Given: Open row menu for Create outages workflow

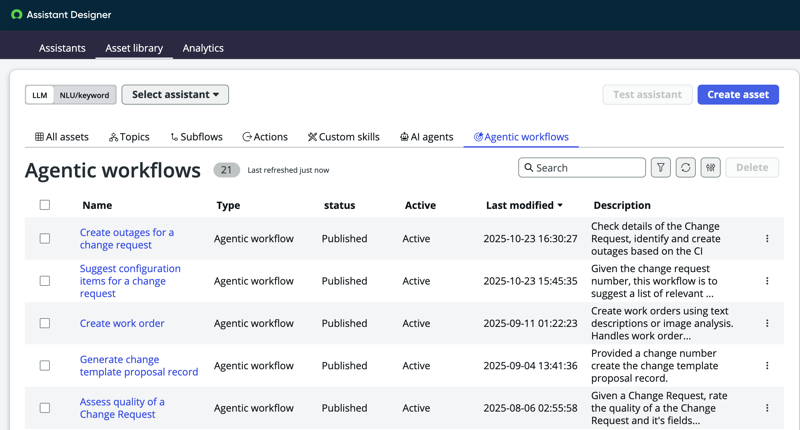Looking at the screenshot, I should [767, 238].
